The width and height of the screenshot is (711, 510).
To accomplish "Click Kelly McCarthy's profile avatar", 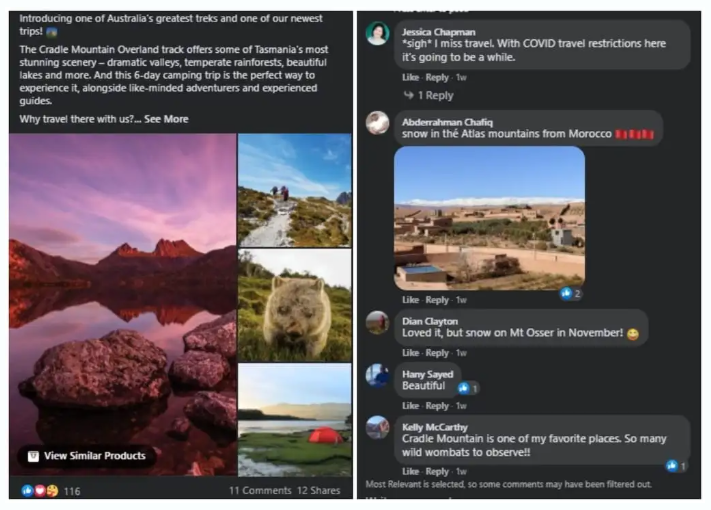I will [377, 427].
